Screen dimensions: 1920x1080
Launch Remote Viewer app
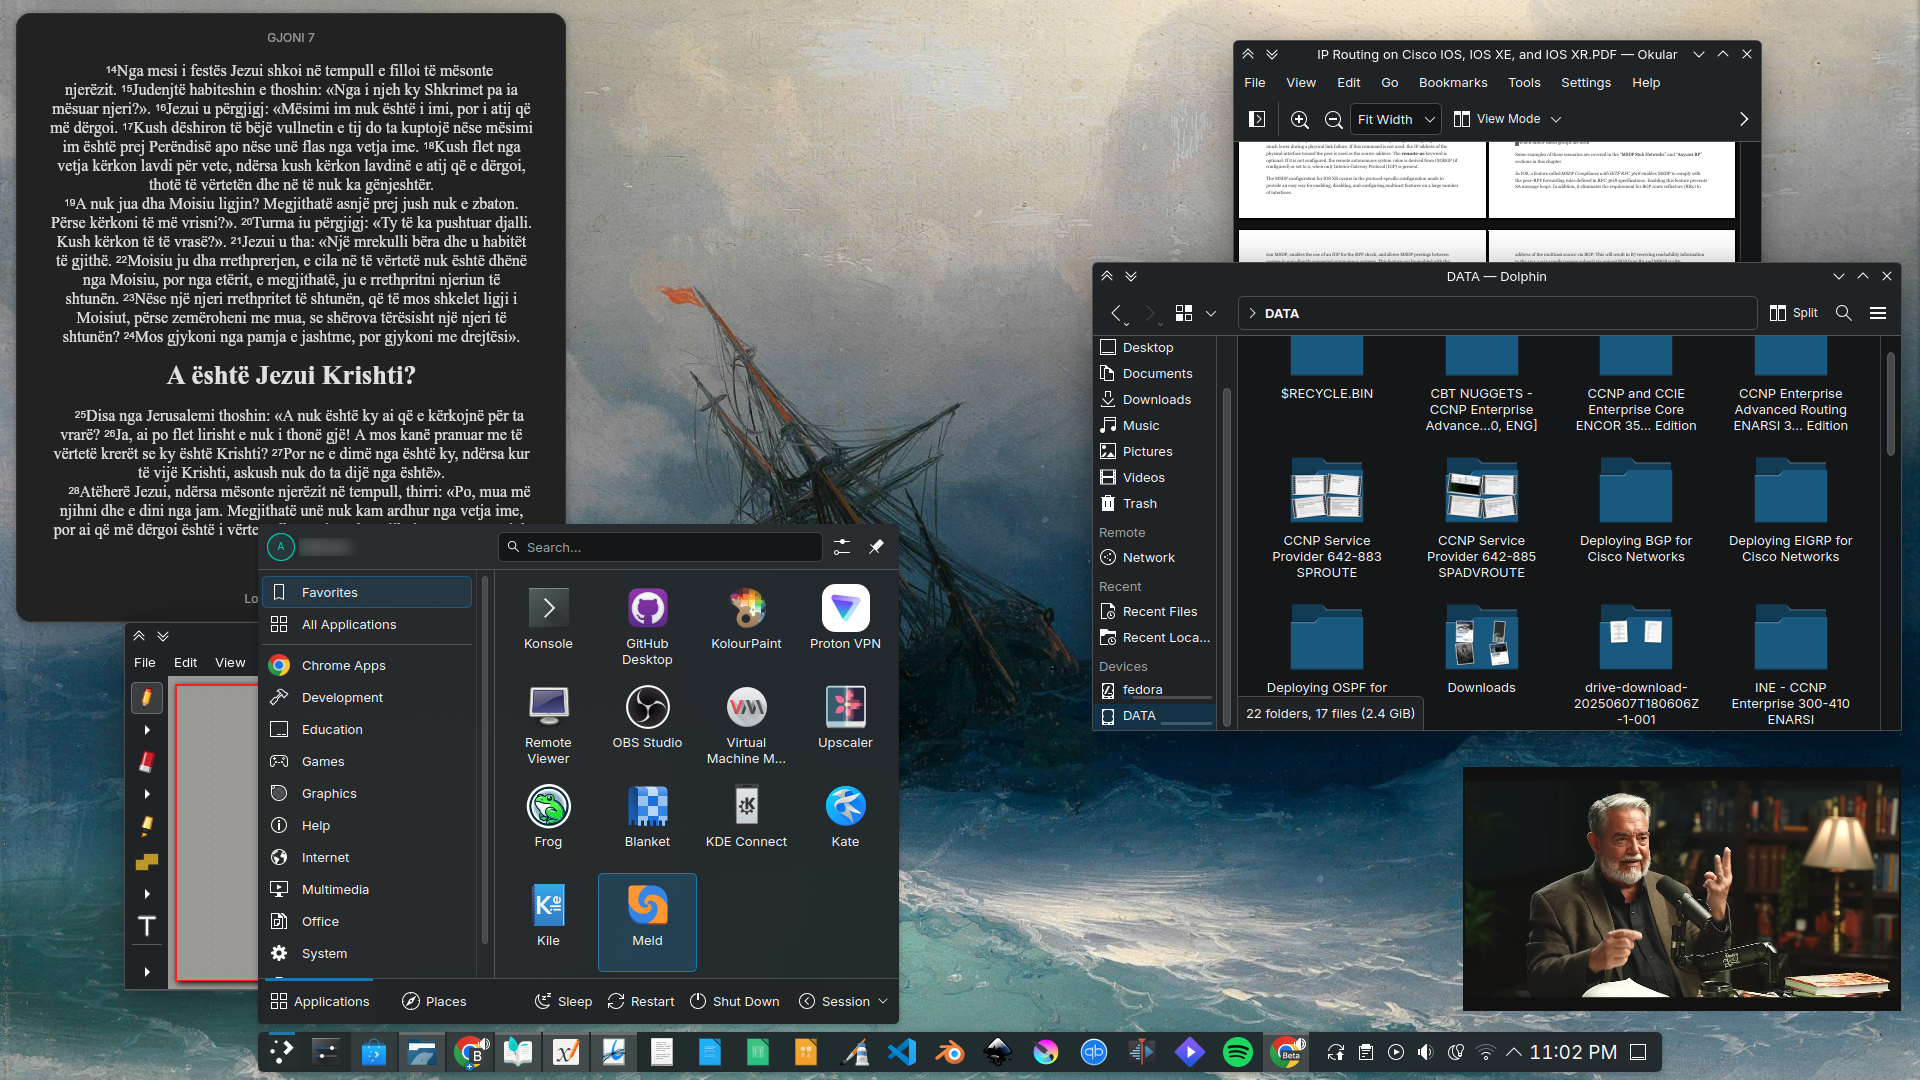tap(548, 725)
